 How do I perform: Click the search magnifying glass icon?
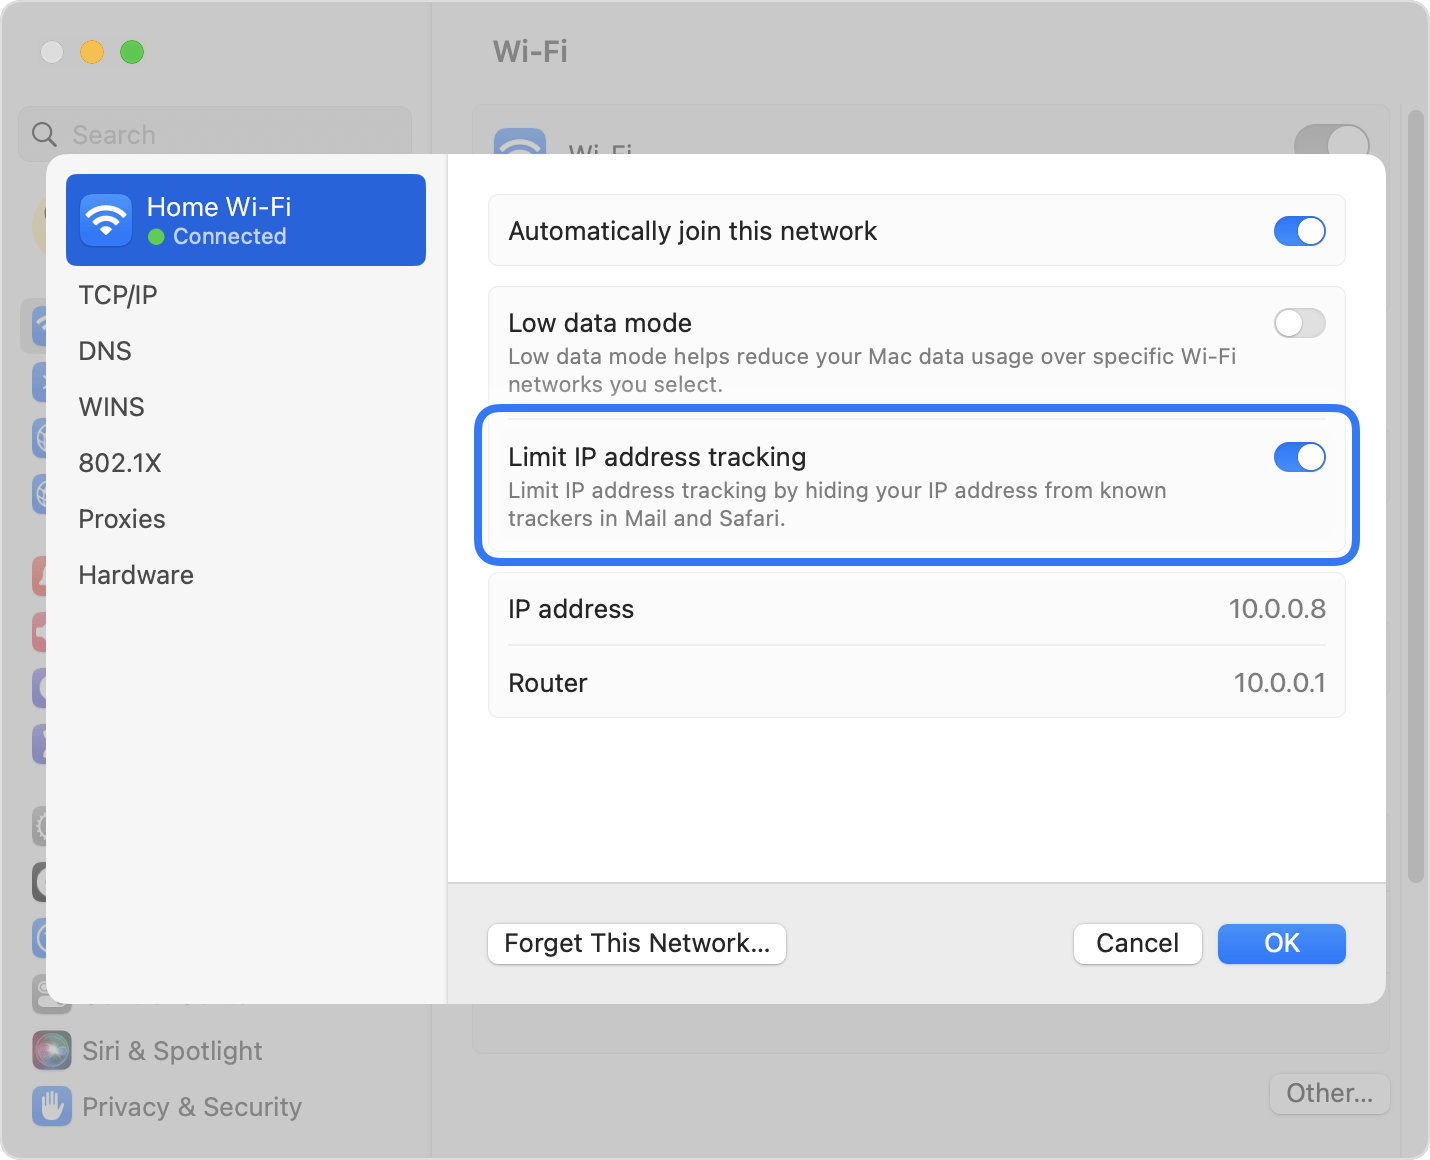click(x=44, y=134)
